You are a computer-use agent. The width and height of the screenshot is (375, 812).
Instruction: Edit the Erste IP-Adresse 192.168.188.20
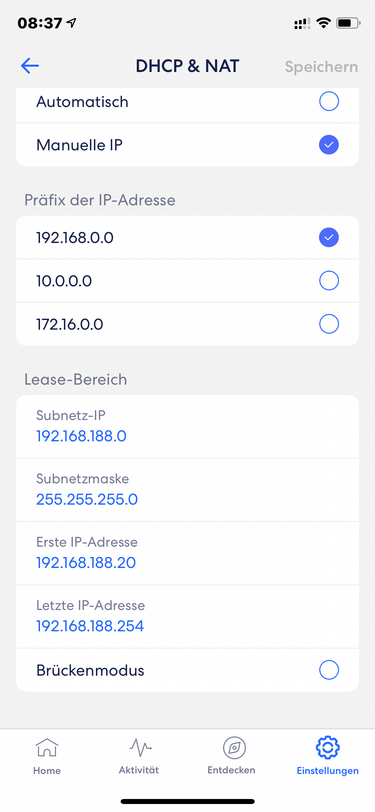tap(188, 553)
